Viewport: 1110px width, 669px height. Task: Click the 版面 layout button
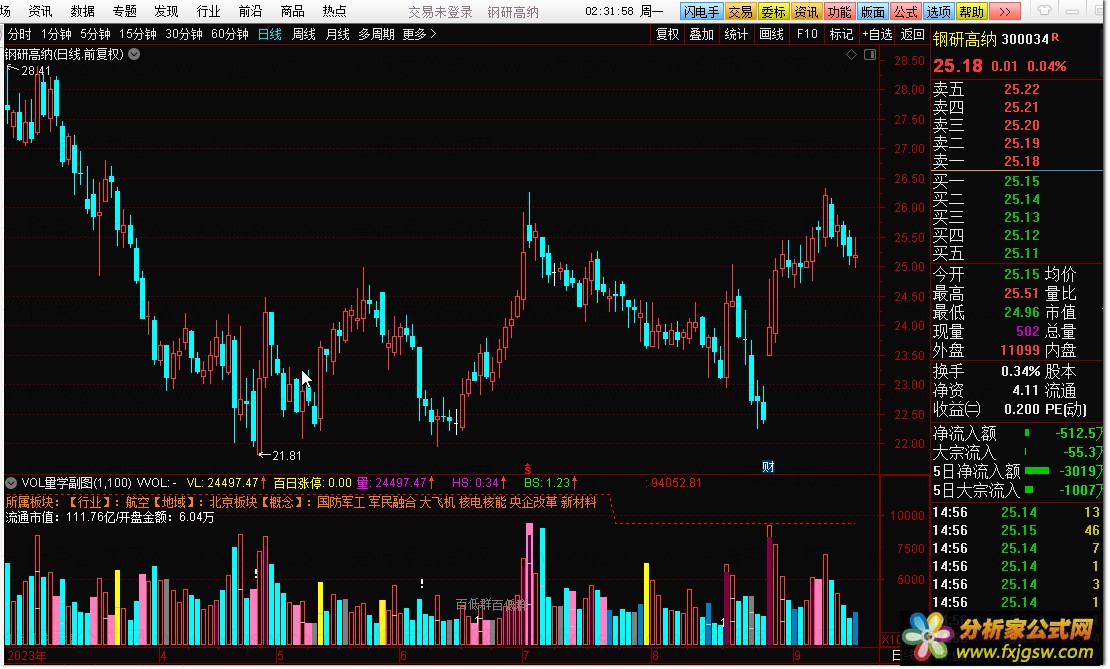[873, 12]
